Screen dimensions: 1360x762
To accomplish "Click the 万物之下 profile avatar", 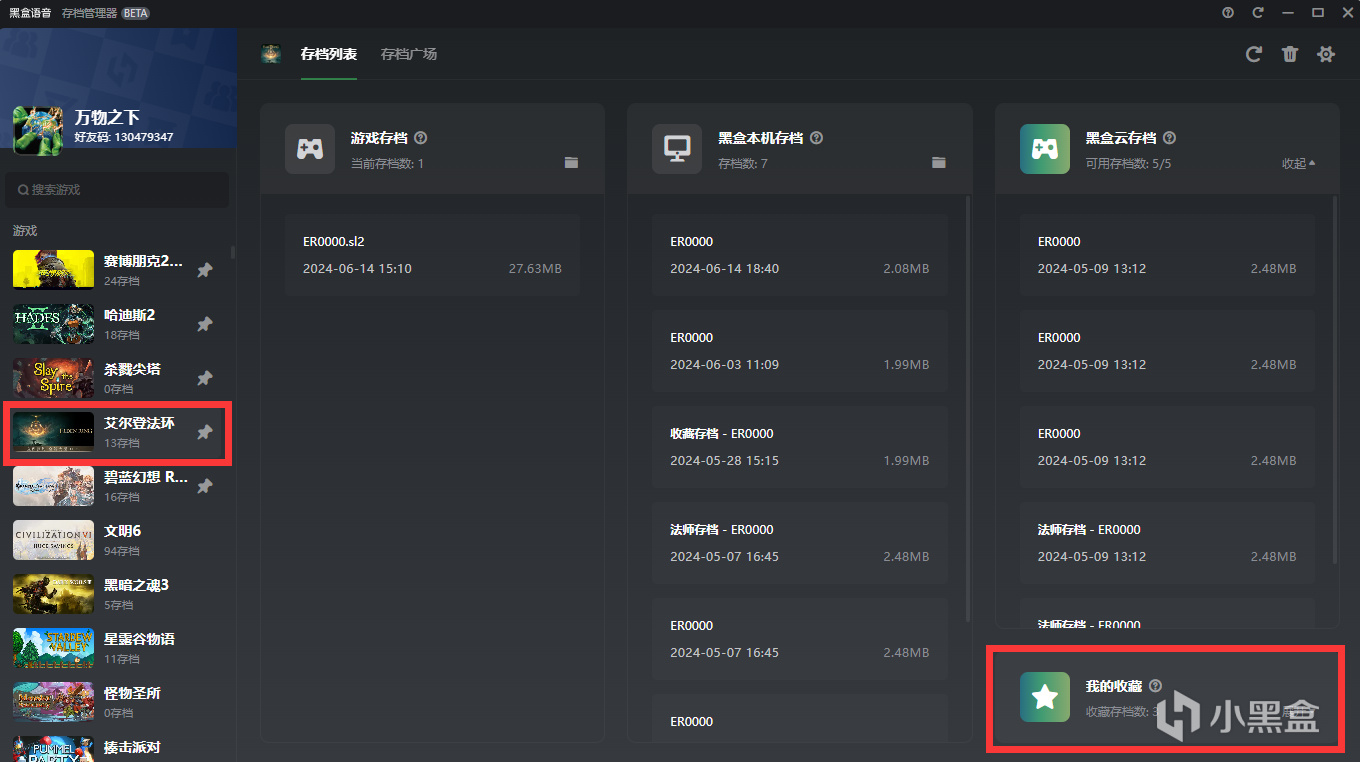I will (x=38, y=131).
